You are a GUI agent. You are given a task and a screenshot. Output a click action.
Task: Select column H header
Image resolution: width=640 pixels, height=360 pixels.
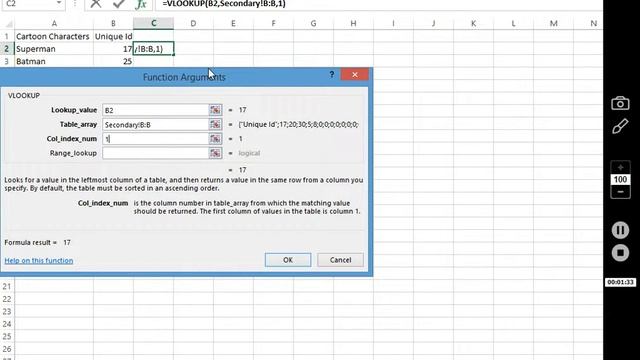tap(353, 23)
